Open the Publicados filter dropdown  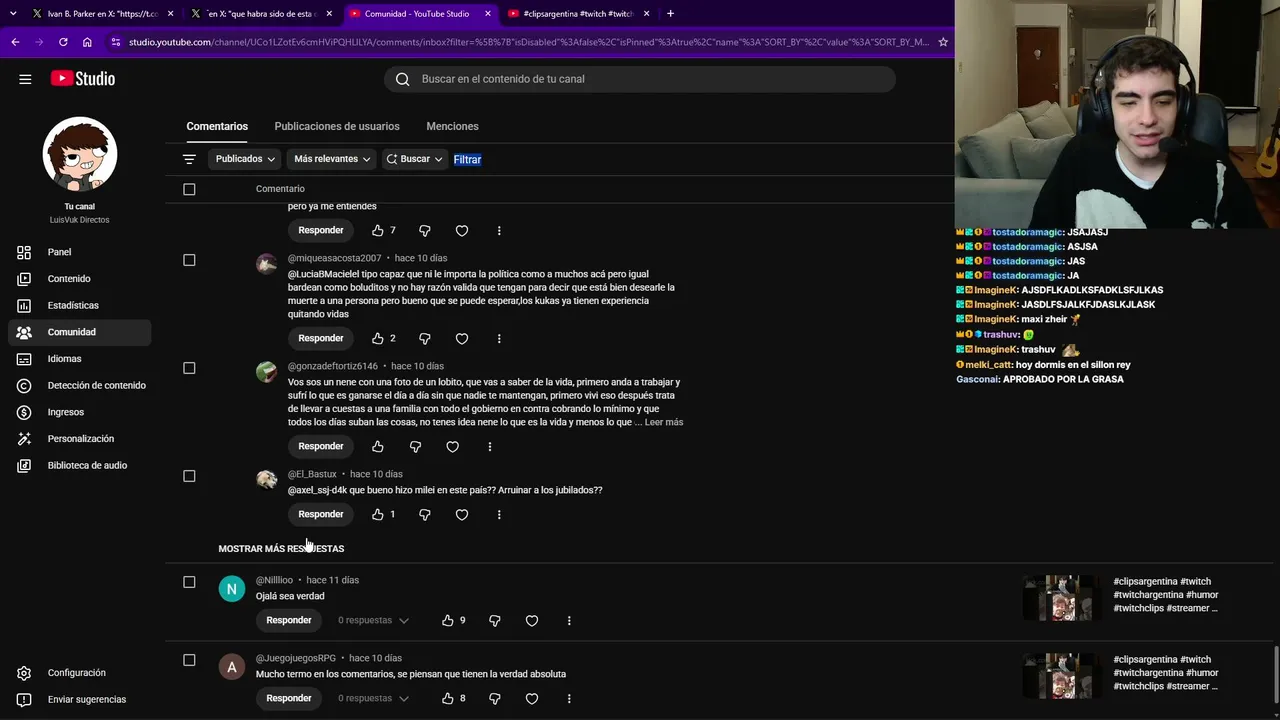[x=245, y=159]
